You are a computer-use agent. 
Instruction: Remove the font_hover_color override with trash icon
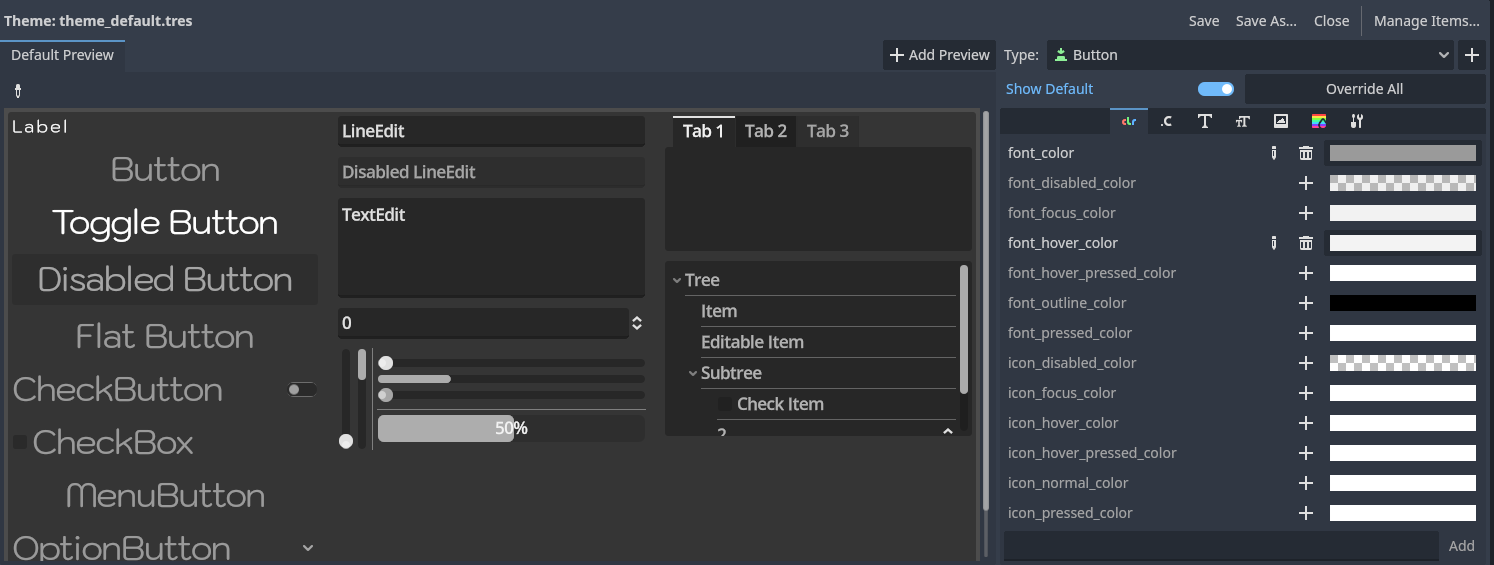[1305, 243]
